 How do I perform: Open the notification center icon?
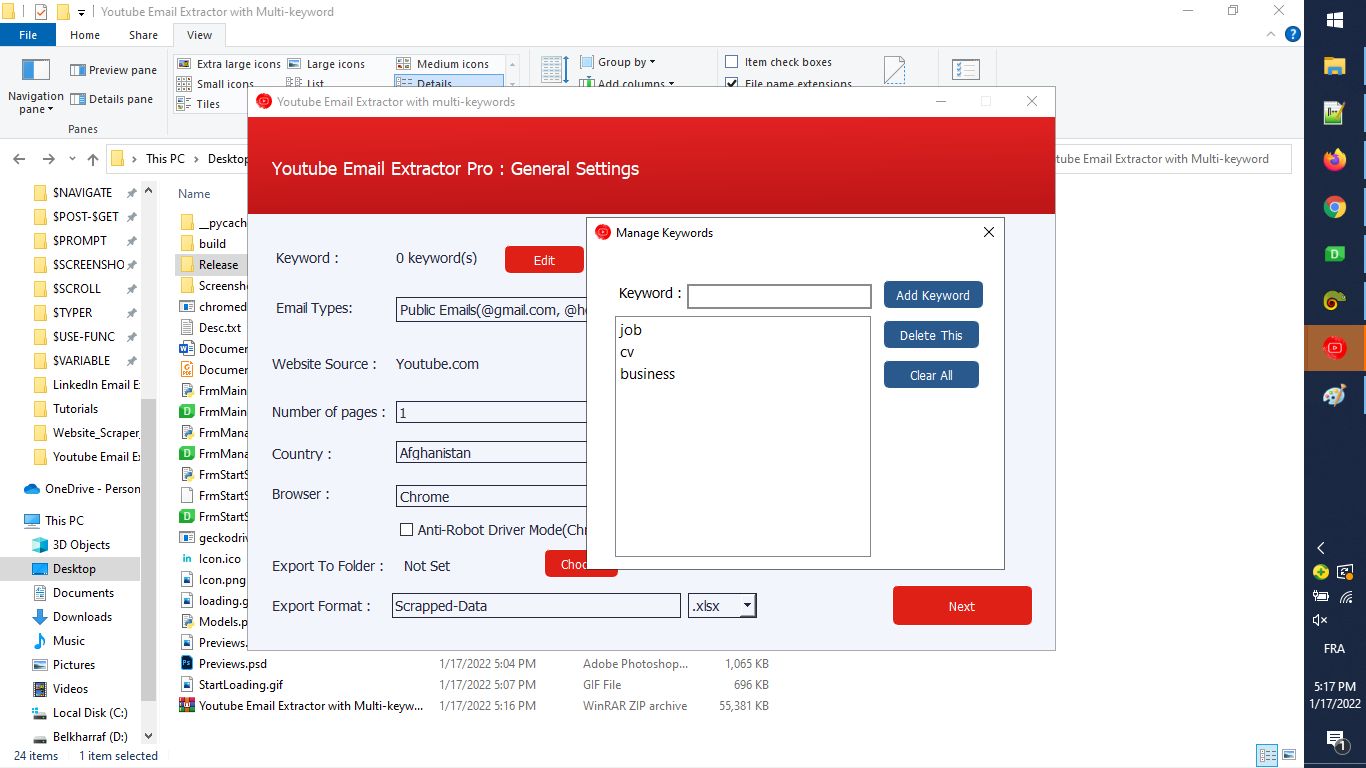pyautogui.click(x=1334, y=740)
